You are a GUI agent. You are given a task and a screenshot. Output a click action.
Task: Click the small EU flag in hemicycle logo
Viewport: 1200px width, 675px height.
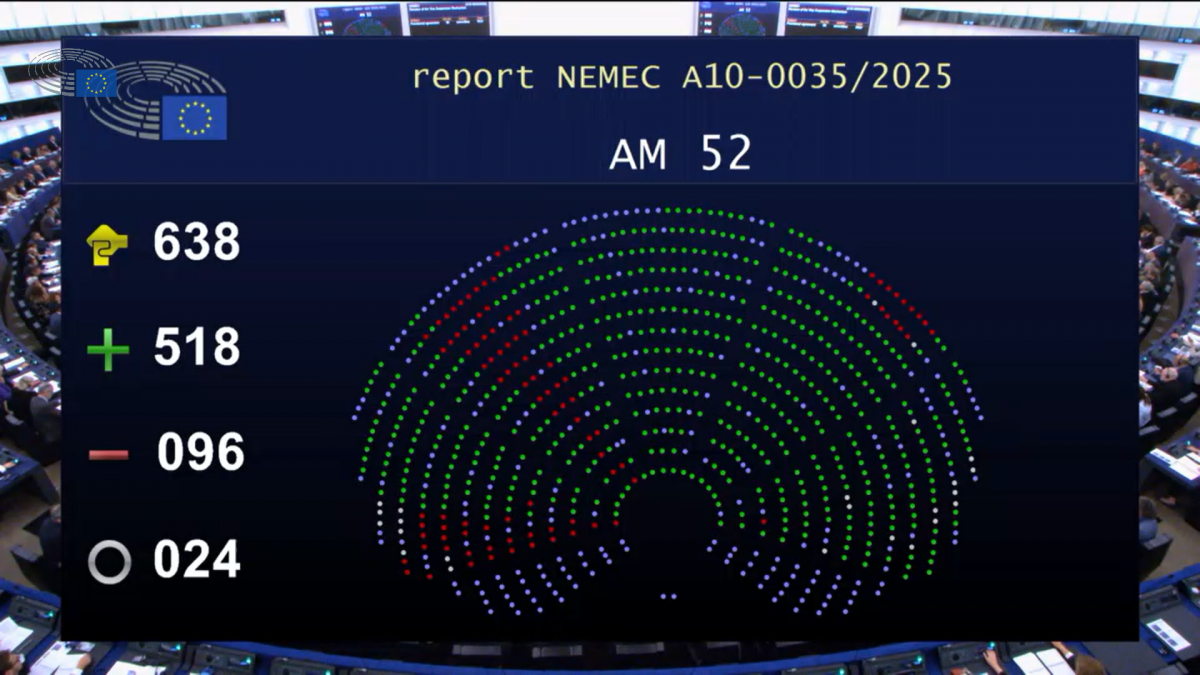pyautogui.click(x=96, y=83)
